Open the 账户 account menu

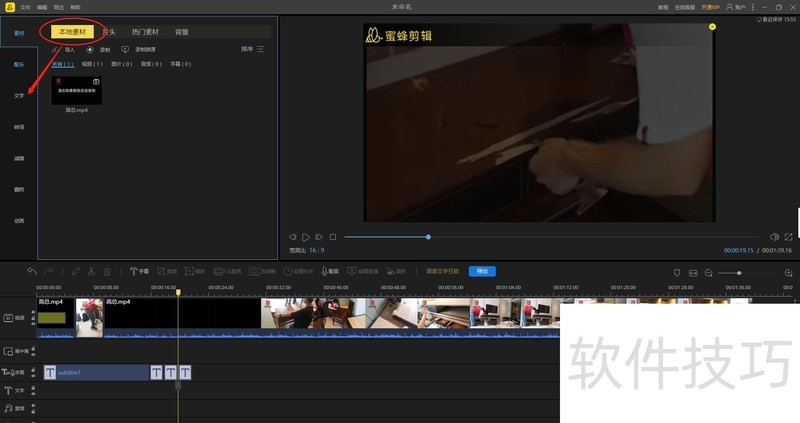coord(736,7)
